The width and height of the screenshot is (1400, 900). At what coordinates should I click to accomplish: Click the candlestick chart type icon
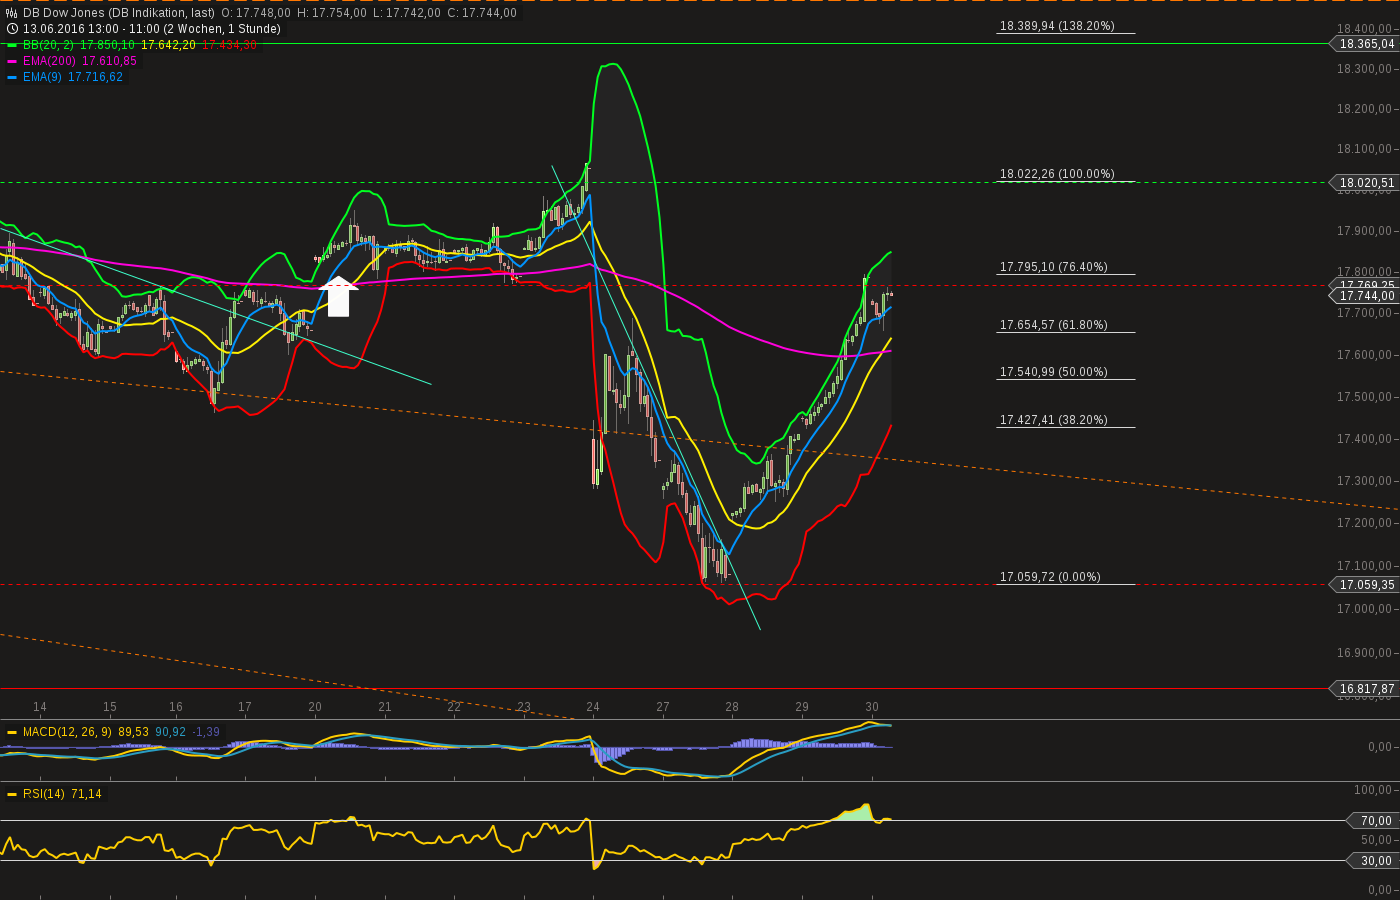pos(11,12)
